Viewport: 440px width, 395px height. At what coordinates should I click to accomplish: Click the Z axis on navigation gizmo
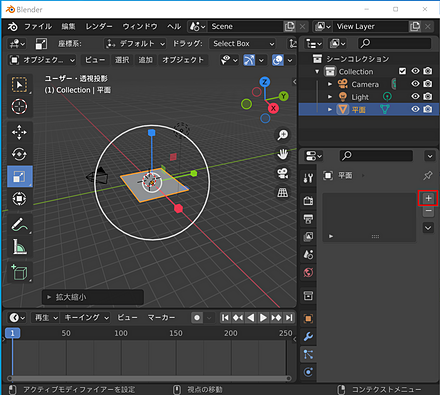(x=265, y=82)
